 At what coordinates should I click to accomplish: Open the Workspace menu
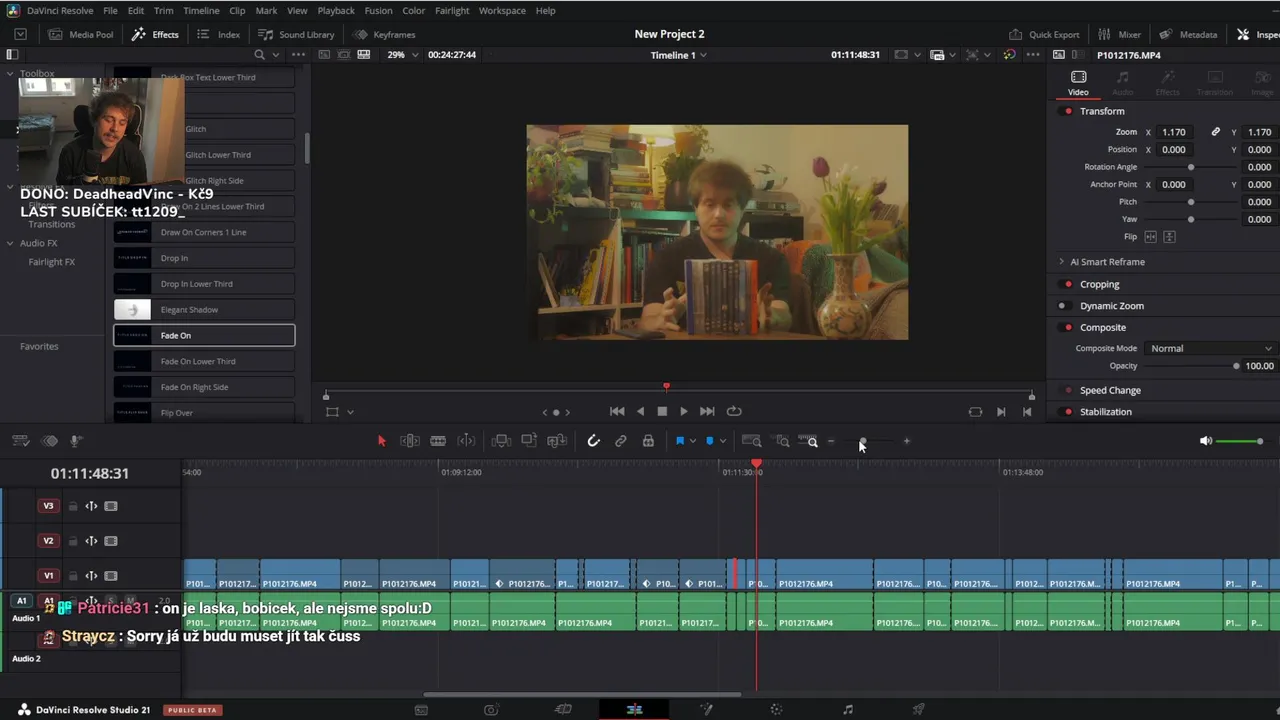point(502,10)
